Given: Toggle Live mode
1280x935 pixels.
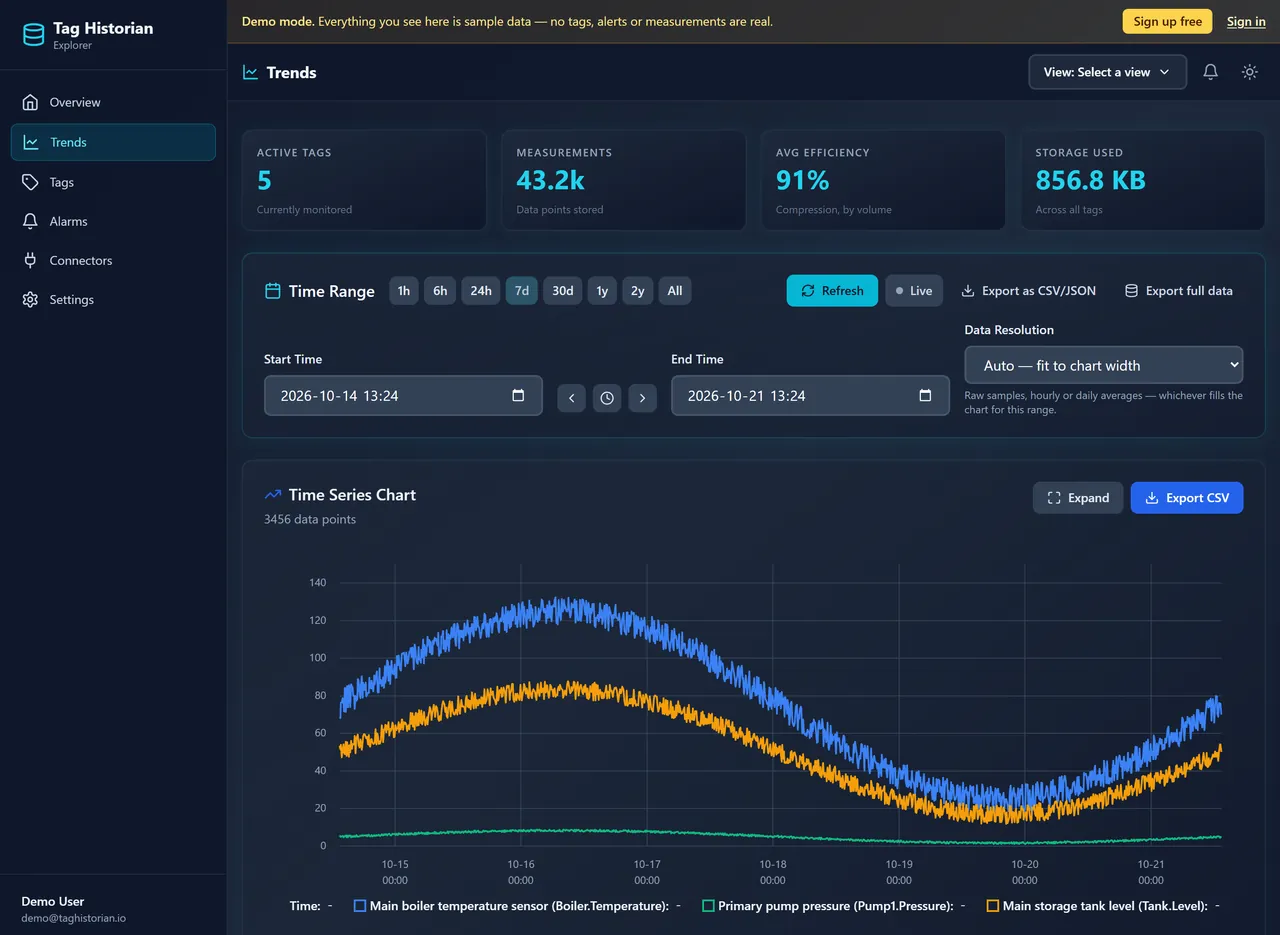Looking at the screenshot, I should click(x=914, y=291).
